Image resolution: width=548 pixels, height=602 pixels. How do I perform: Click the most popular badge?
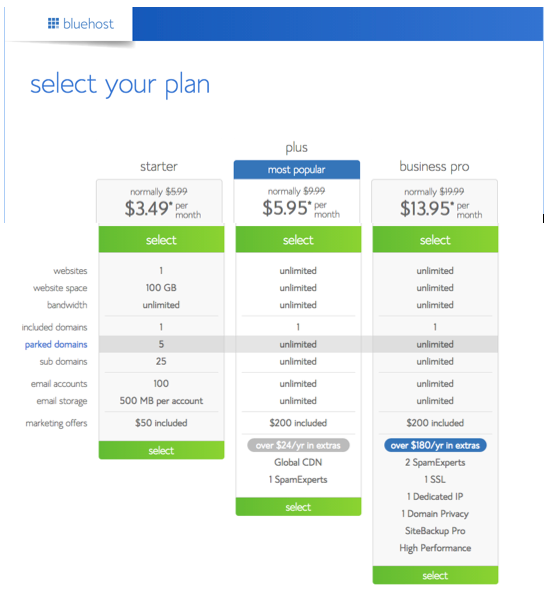coord(297,170)
